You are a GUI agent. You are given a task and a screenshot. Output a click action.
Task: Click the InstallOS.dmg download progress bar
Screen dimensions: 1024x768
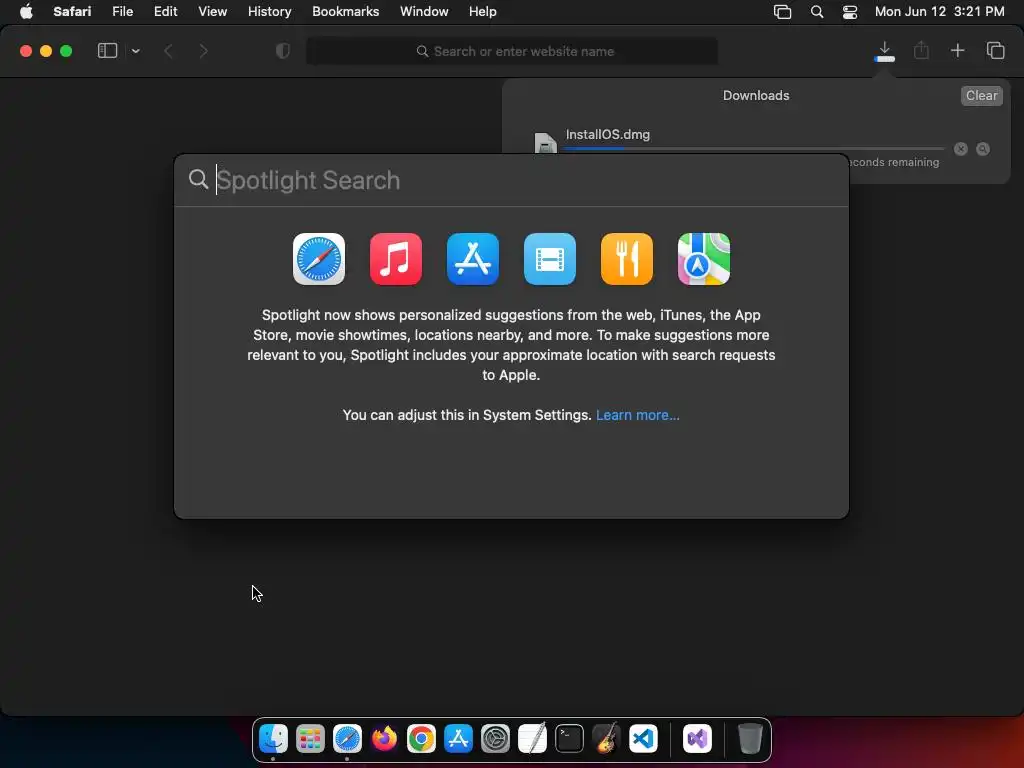754,149
